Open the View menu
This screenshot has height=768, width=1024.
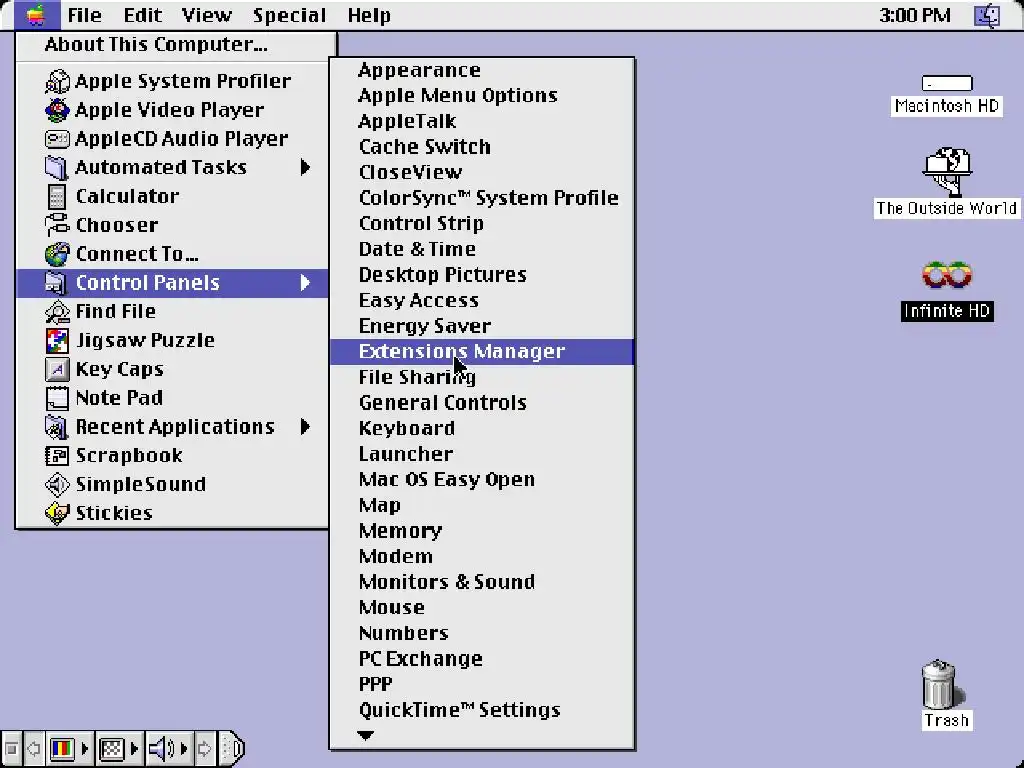pyautogui.click(x=206, y=15)
